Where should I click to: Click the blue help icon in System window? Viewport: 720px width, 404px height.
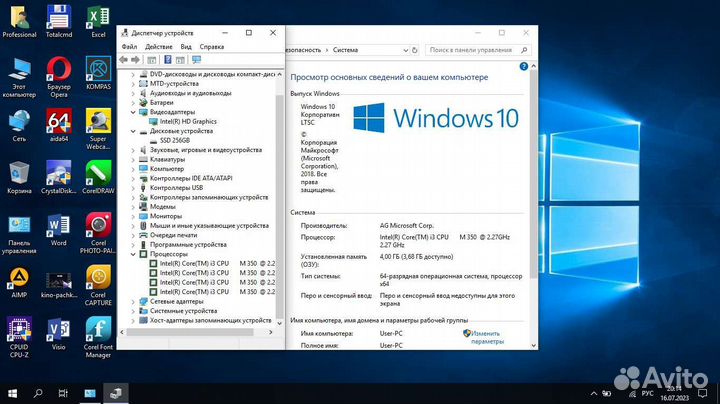point(523,66)
